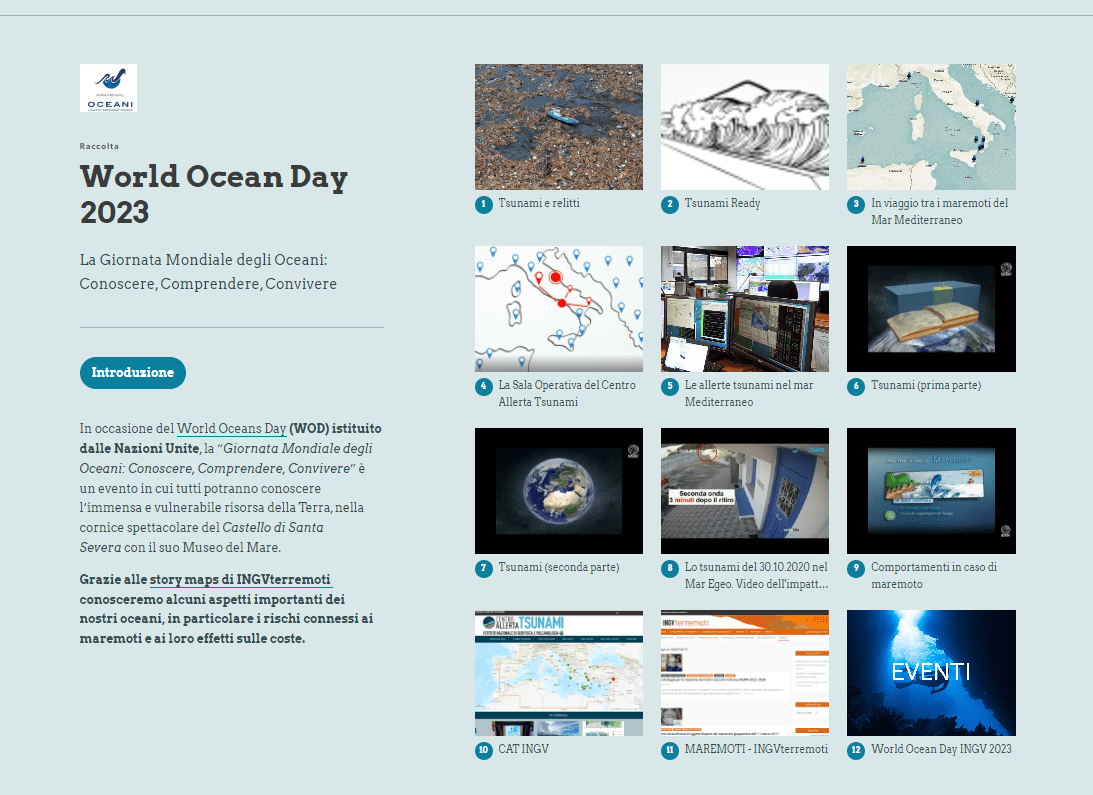Follow the World Oceans Day link

tap(232, 429)
